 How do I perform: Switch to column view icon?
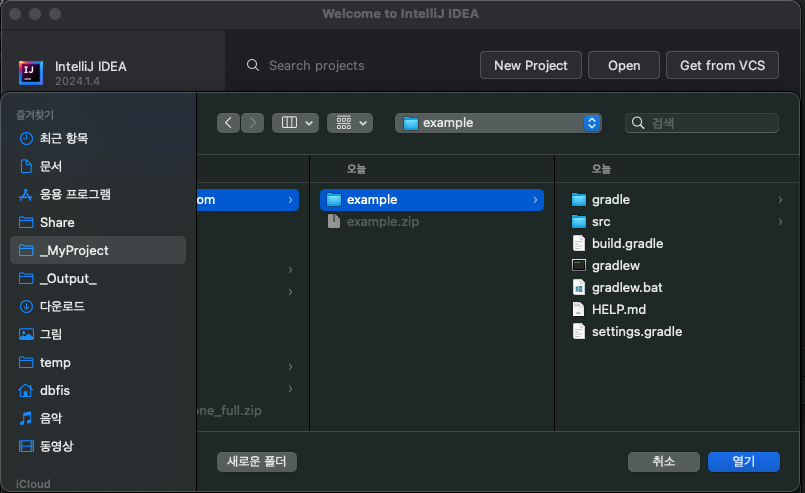click(x=289, y=122)
